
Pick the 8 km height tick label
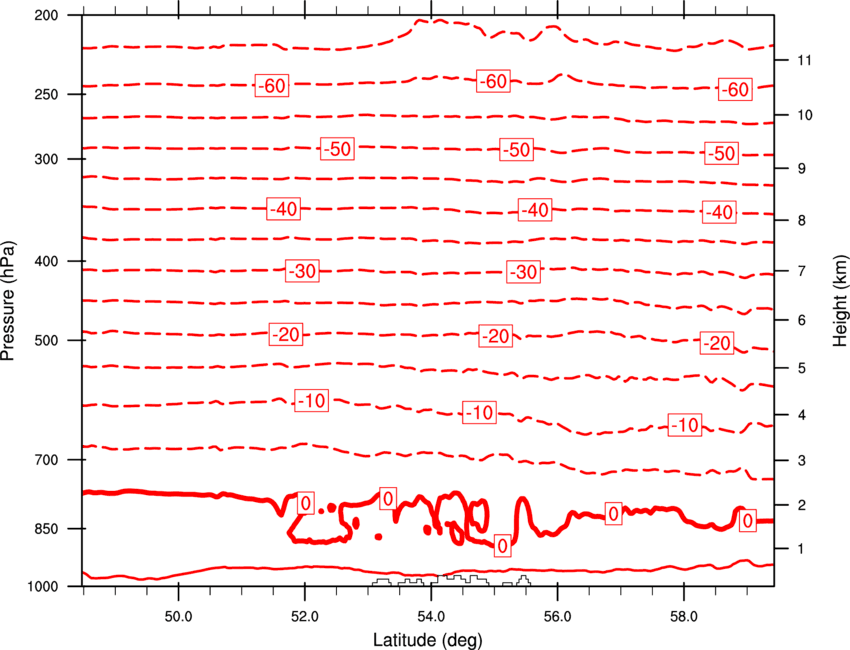802,220
